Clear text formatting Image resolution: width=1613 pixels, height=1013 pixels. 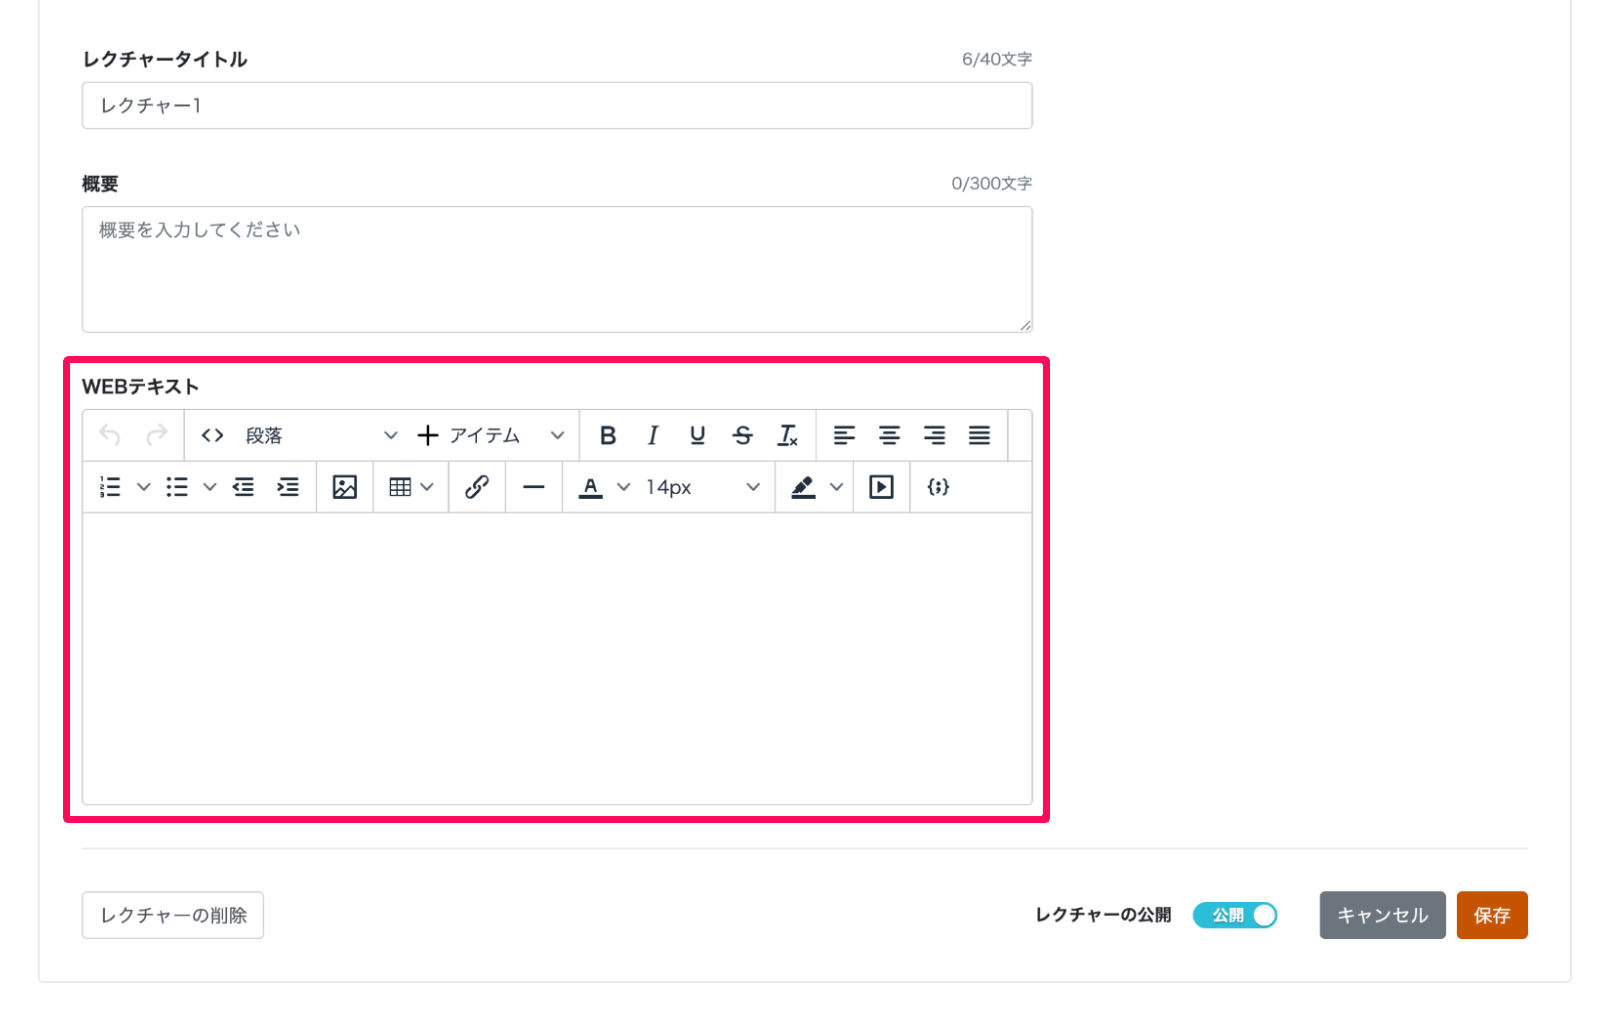point(788,435)
